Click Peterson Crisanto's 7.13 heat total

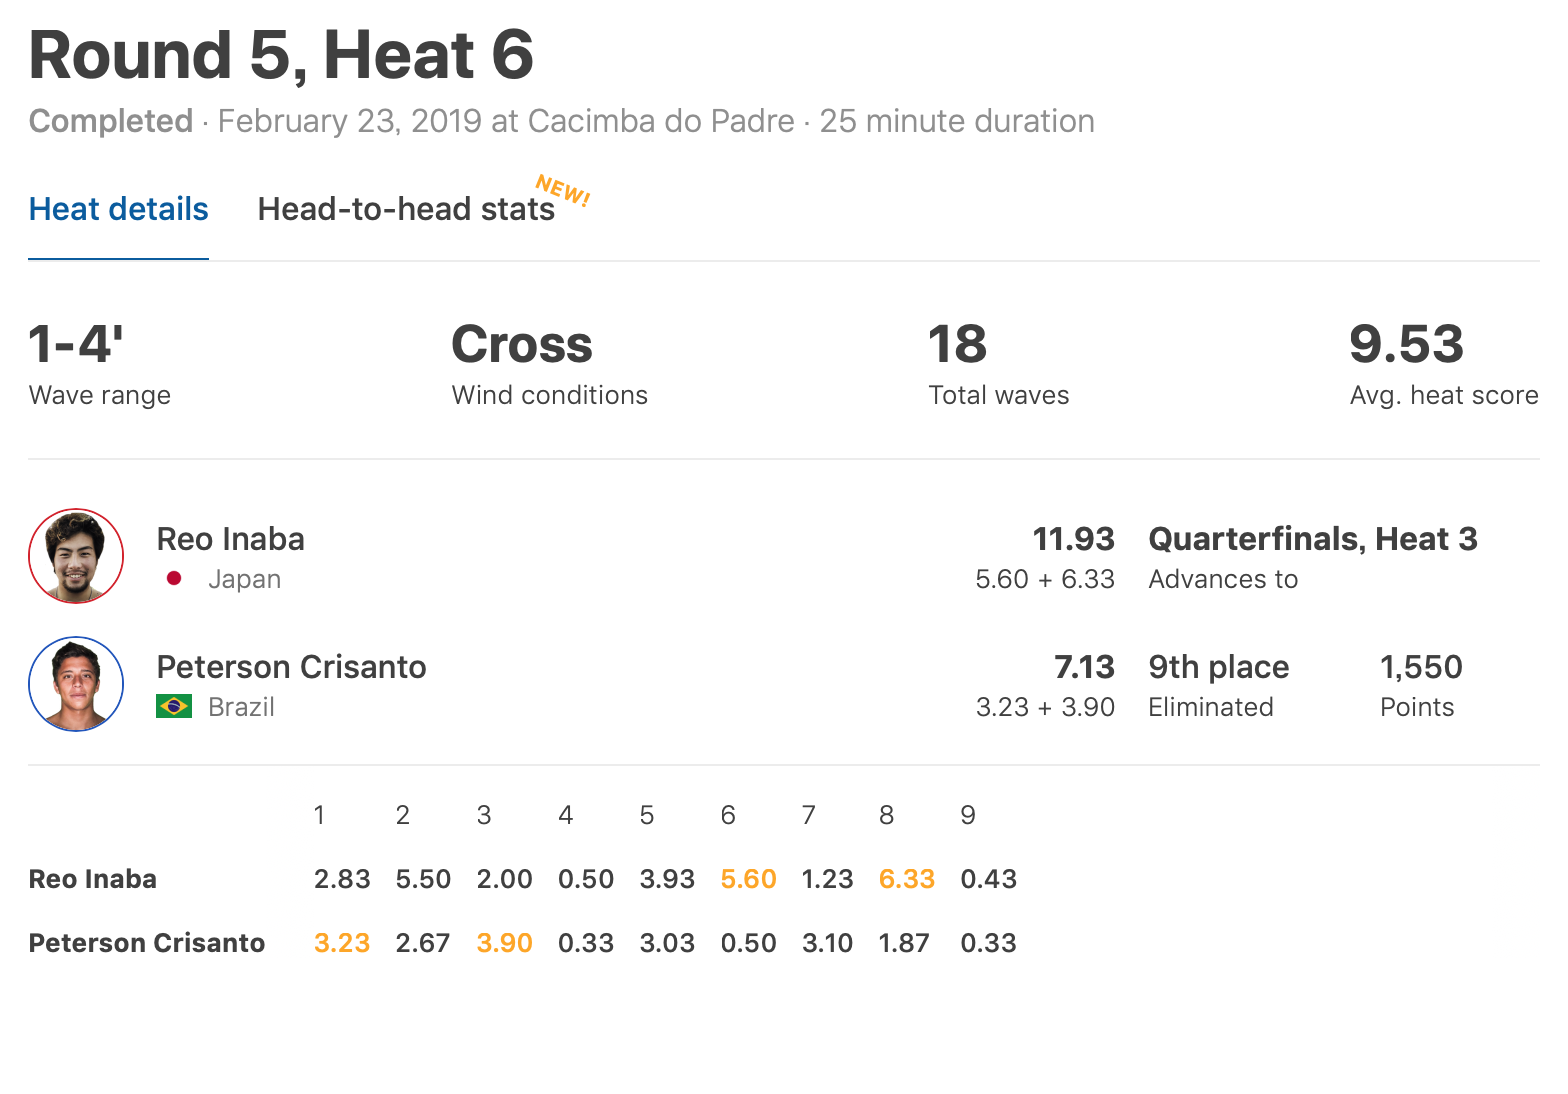pos(1084,667)
